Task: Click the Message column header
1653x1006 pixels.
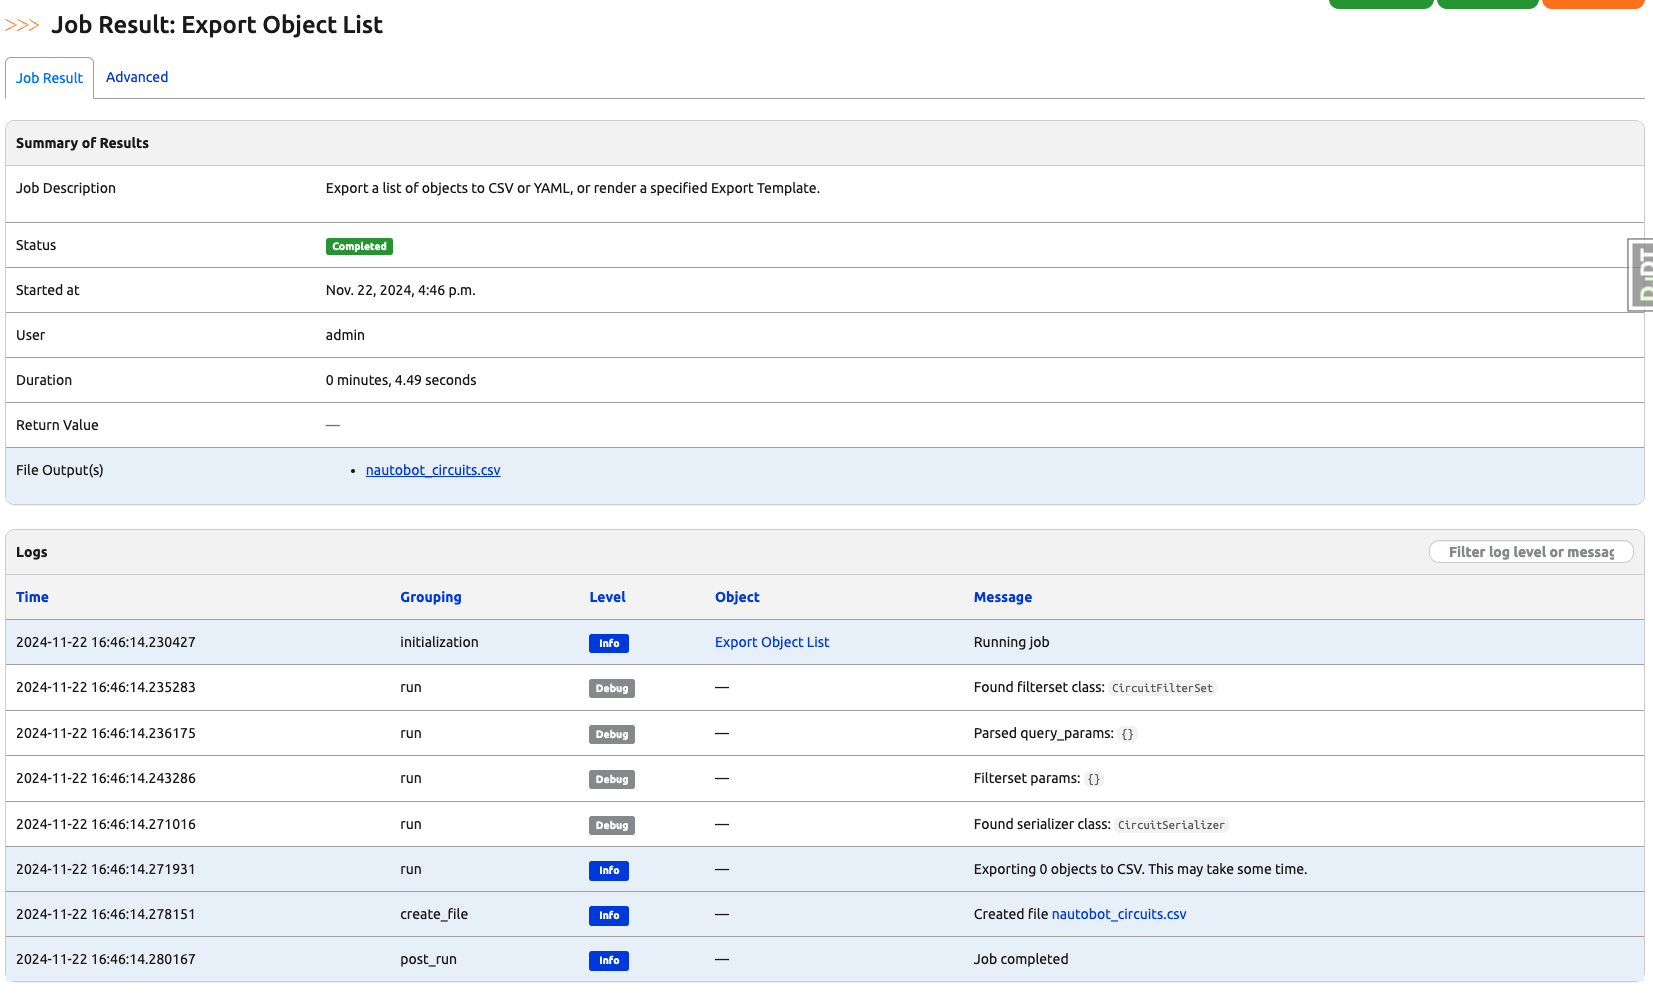Action: click(1002, 597)
